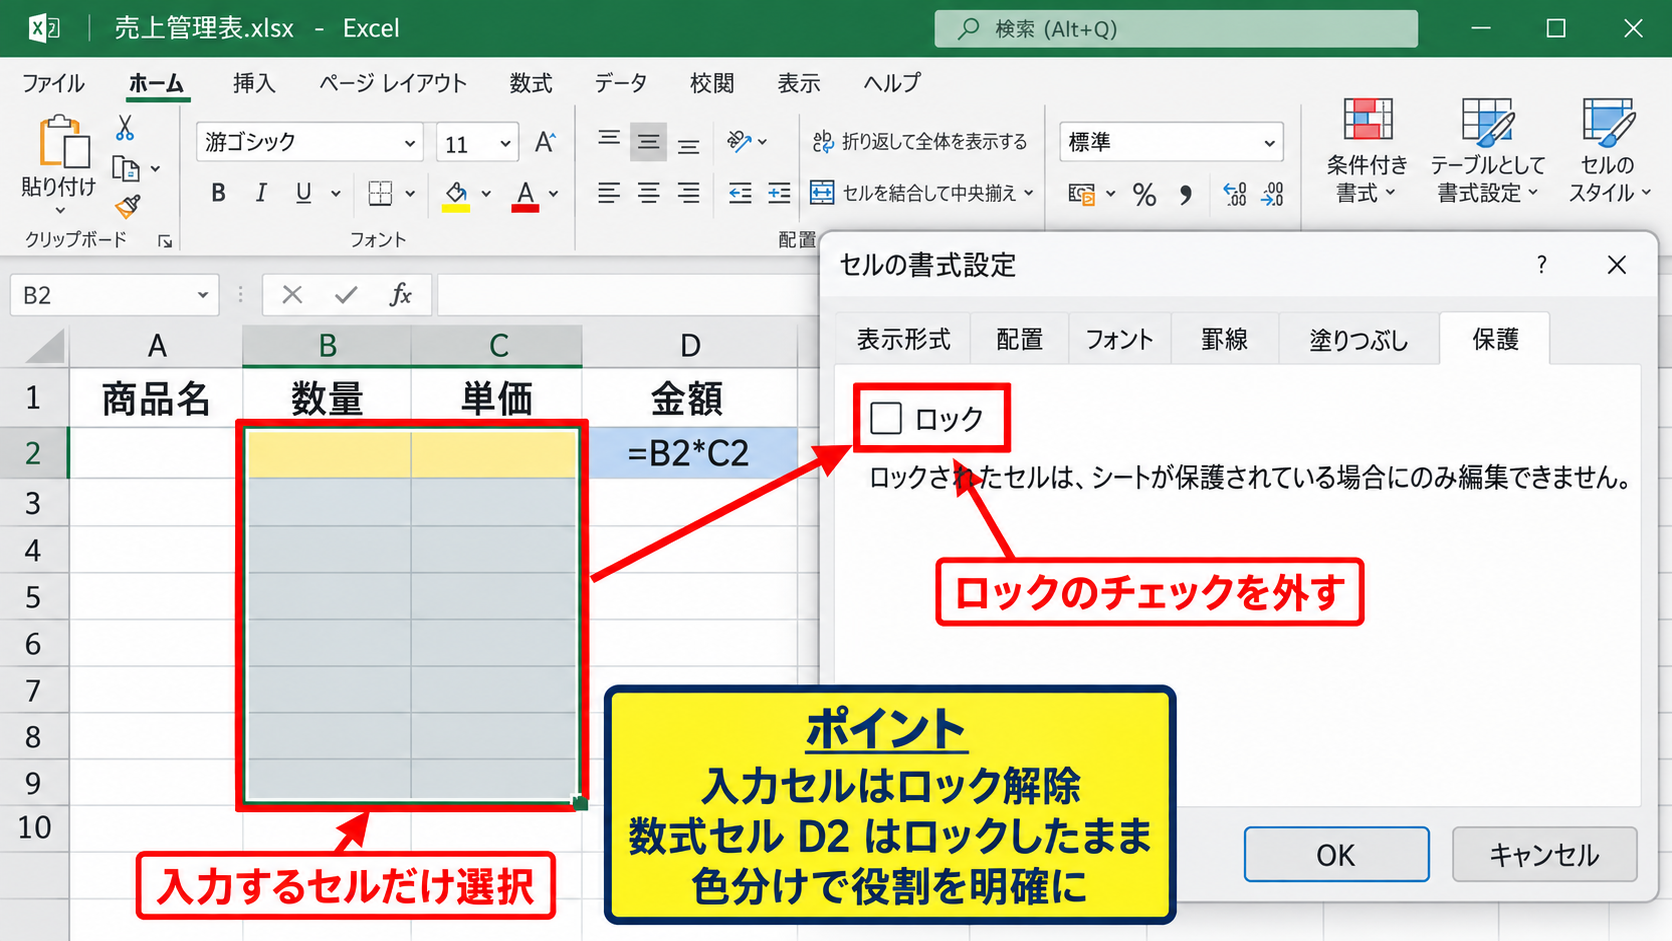Viewport: 1672px width, 941px height.
Task: Apply Percent Style format
Action: (1144, 194)
